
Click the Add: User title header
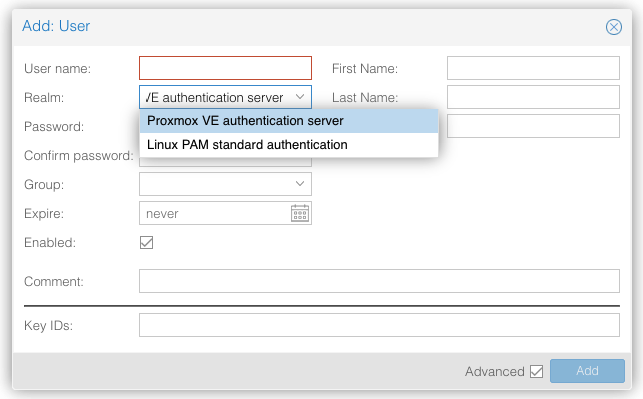point(56,26)
